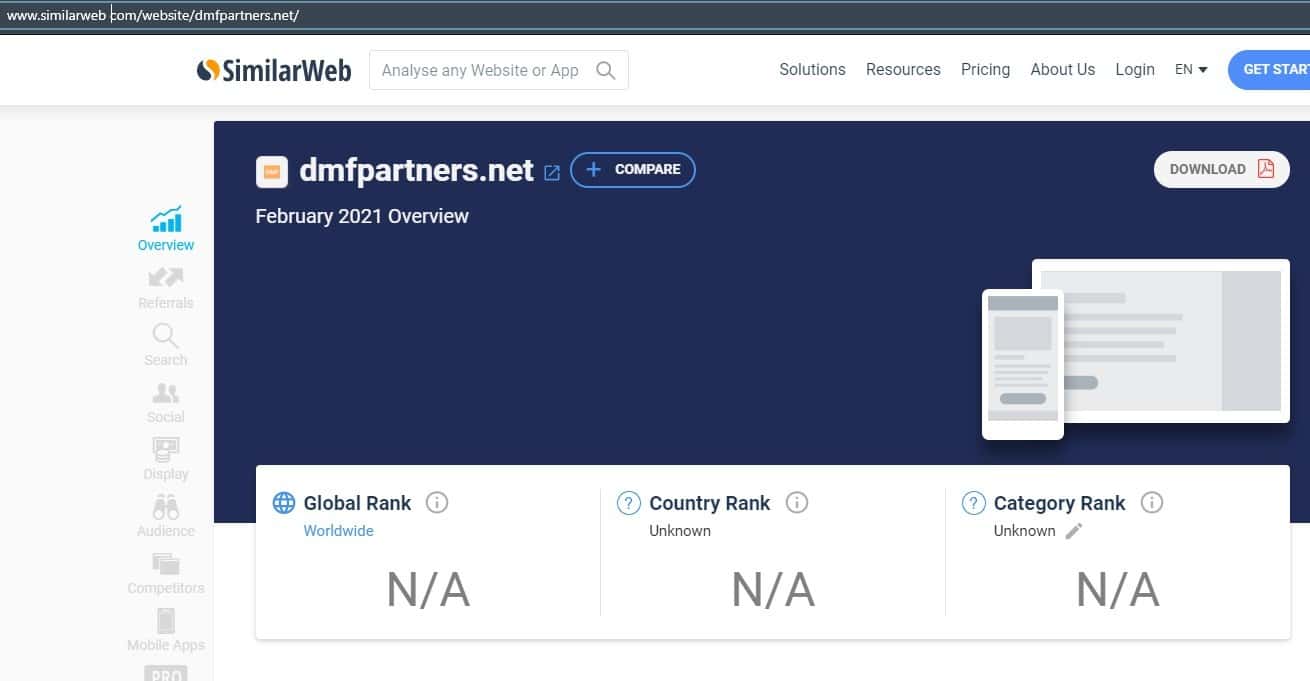
Task: Click the dmfpartners.net favicon
Action: 272,172
